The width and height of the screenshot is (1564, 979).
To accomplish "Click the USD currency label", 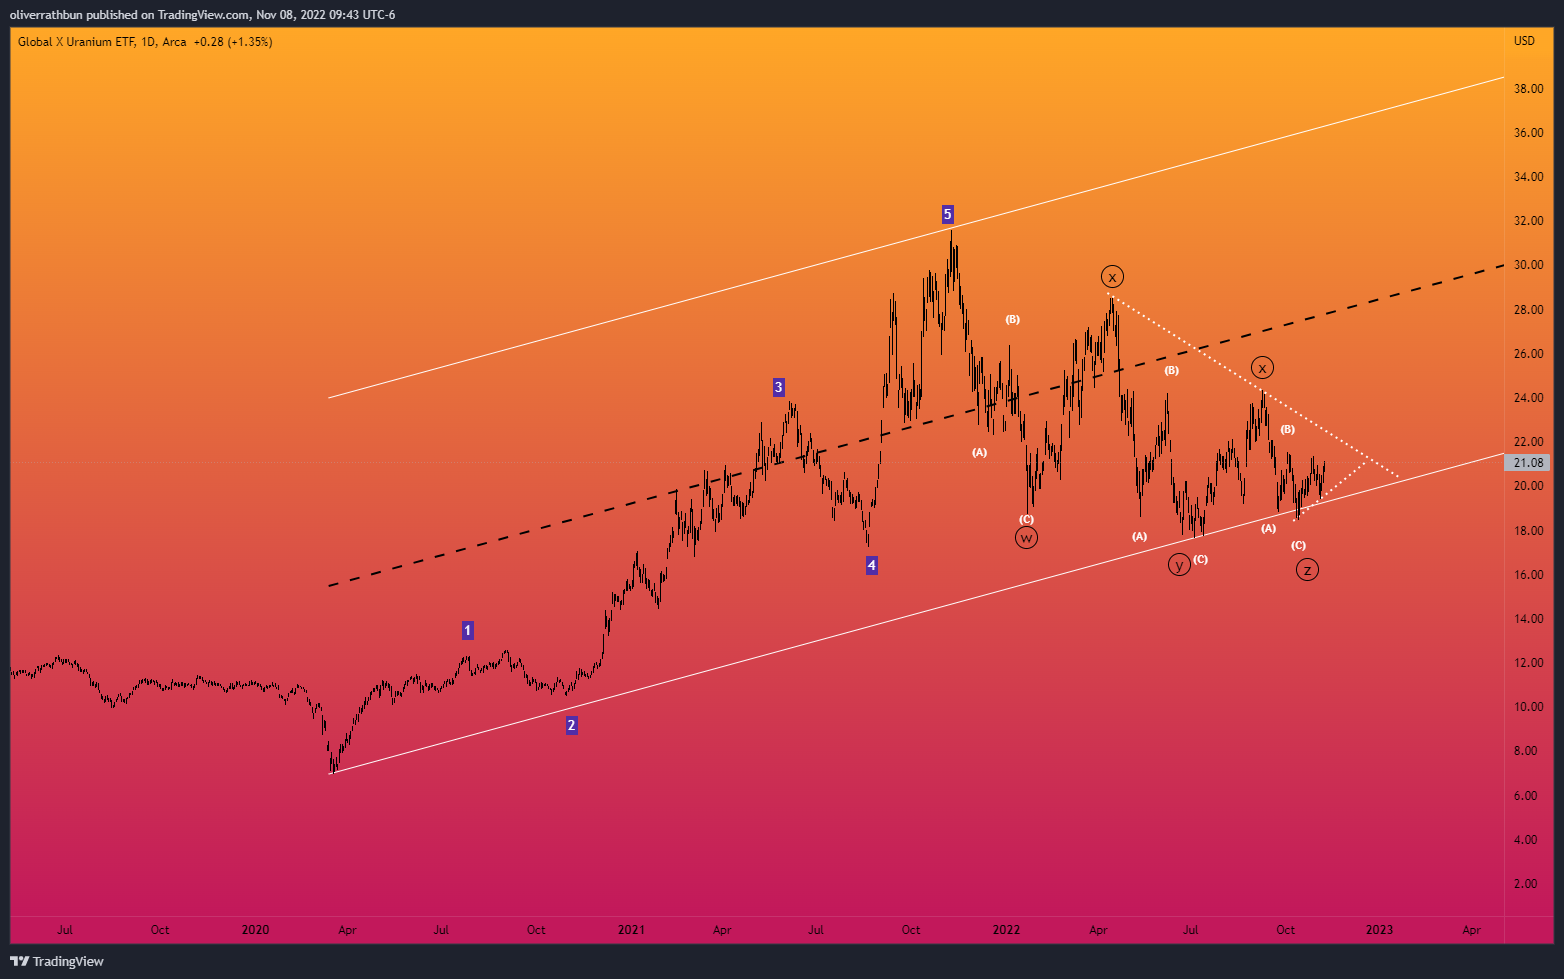I will tap(1524, 41).
